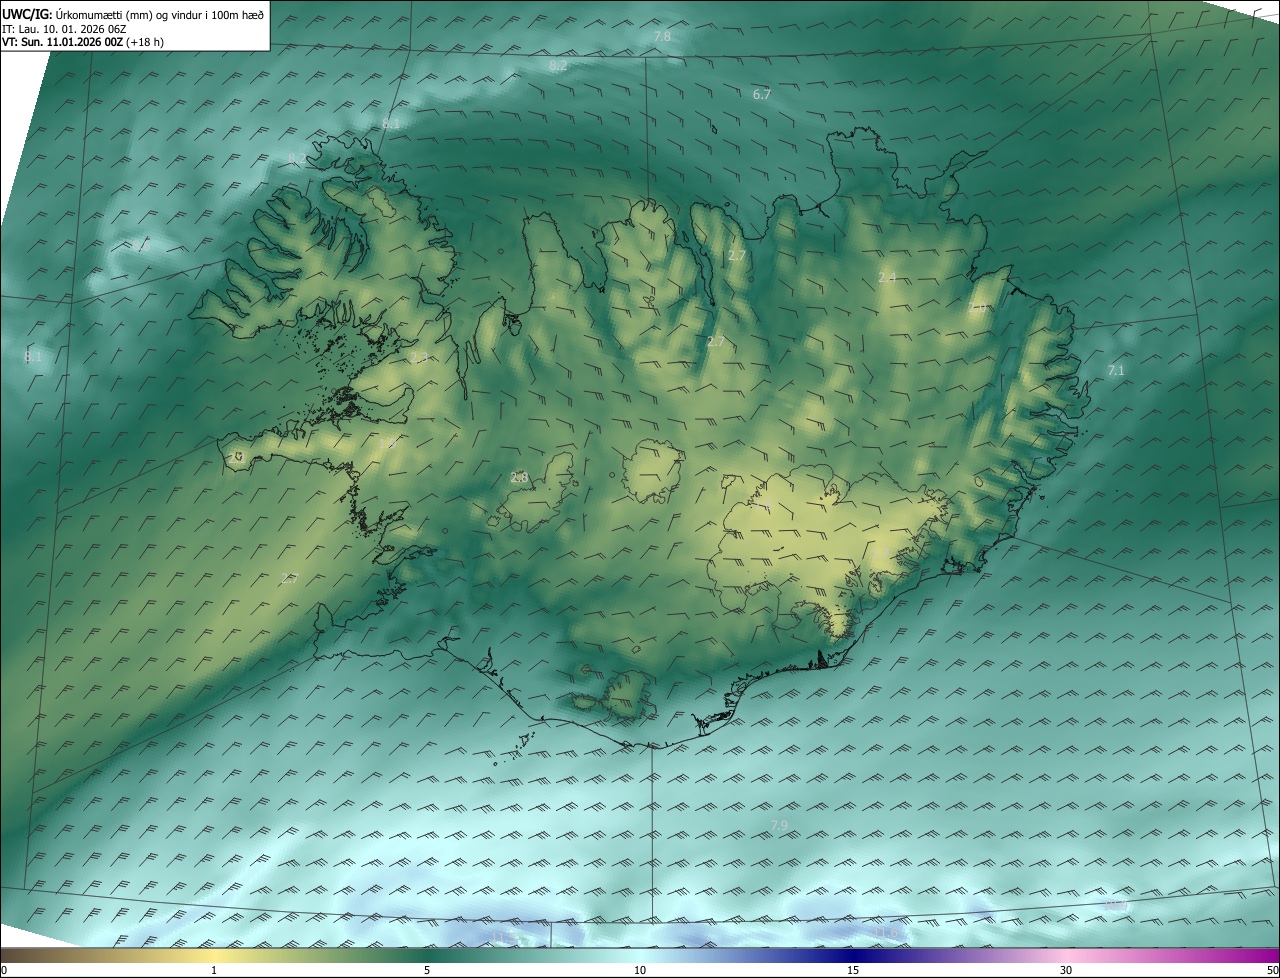Click the colorbar tick label 50
Viewport: 1280px width, 978px height.
(1273, 970)
